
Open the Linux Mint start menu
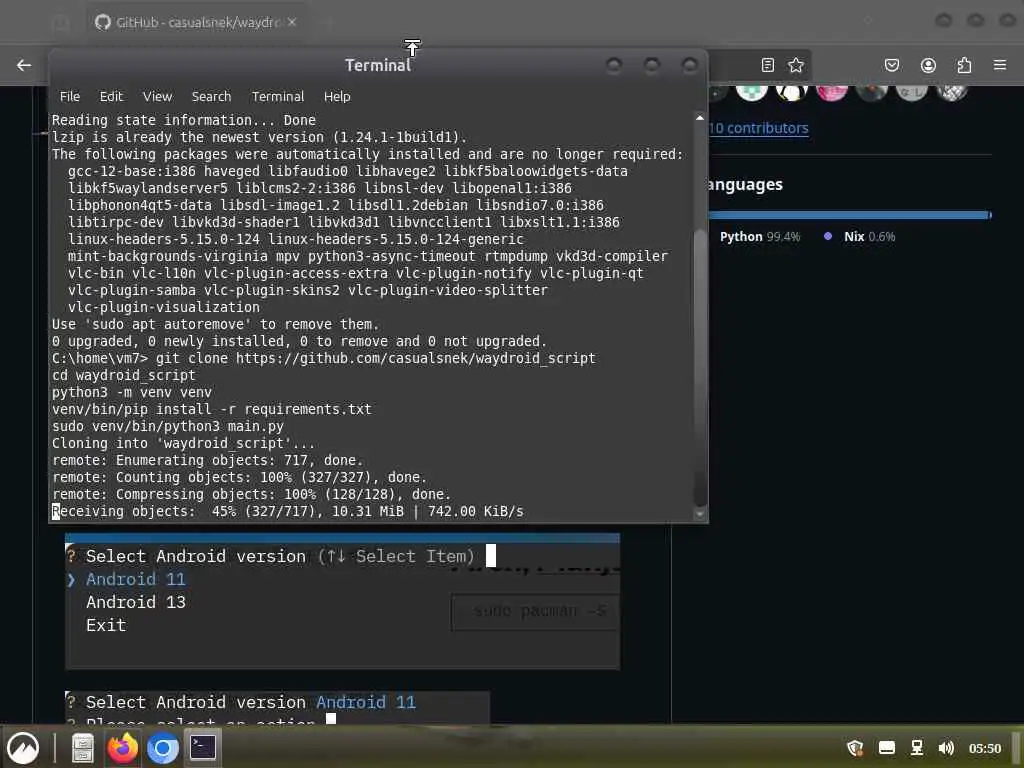click(23, 747)
